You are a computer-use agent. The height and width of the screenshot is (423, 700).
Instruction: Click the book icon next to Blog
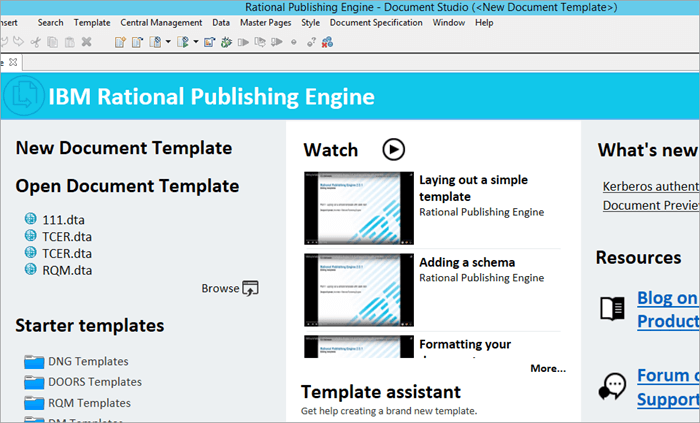[612, 309]
